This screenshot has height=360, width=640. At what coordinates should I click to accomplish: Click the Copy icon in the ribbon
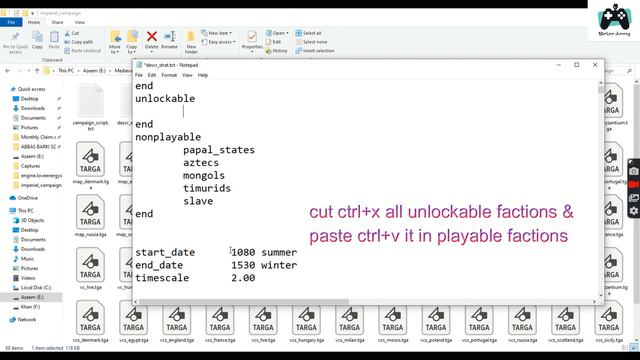pyautogui.click(x=37, y=37)
